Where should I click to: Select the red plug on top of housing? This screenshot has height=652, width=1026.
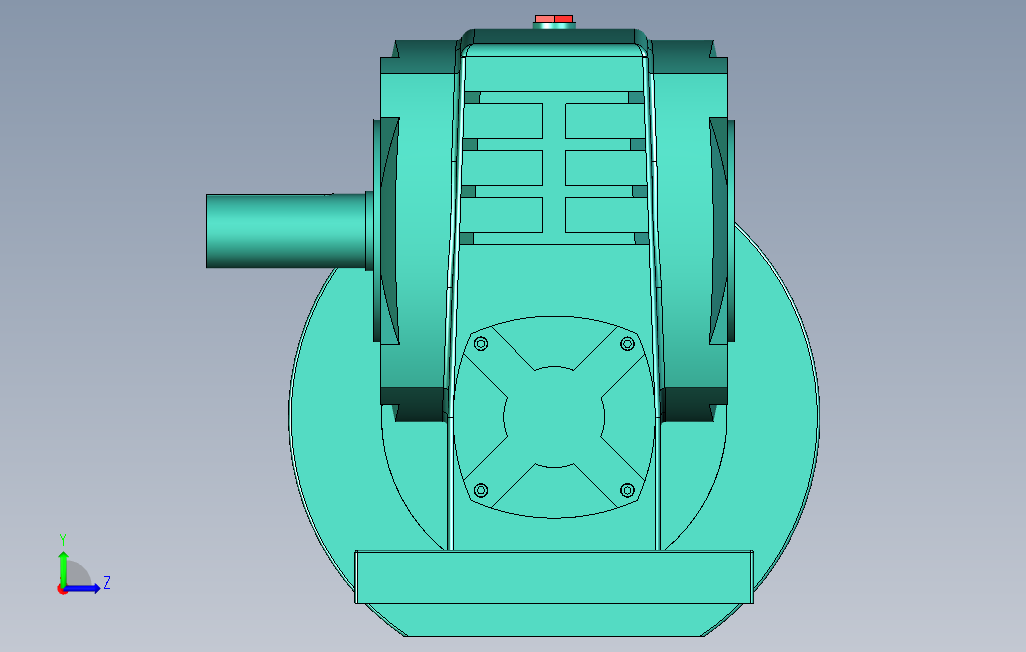[554, 19]
